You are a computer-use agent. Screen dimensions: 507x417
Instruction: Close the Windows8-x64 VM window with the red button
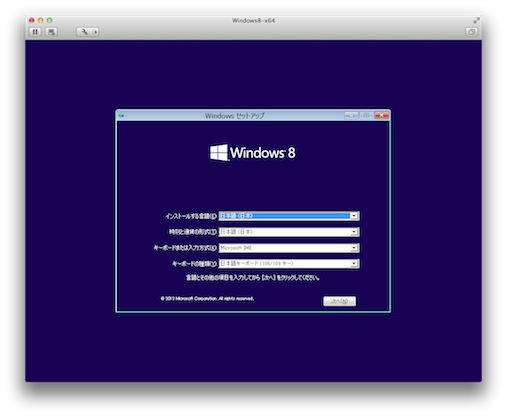pyautogui.click(x=32, y=20)
